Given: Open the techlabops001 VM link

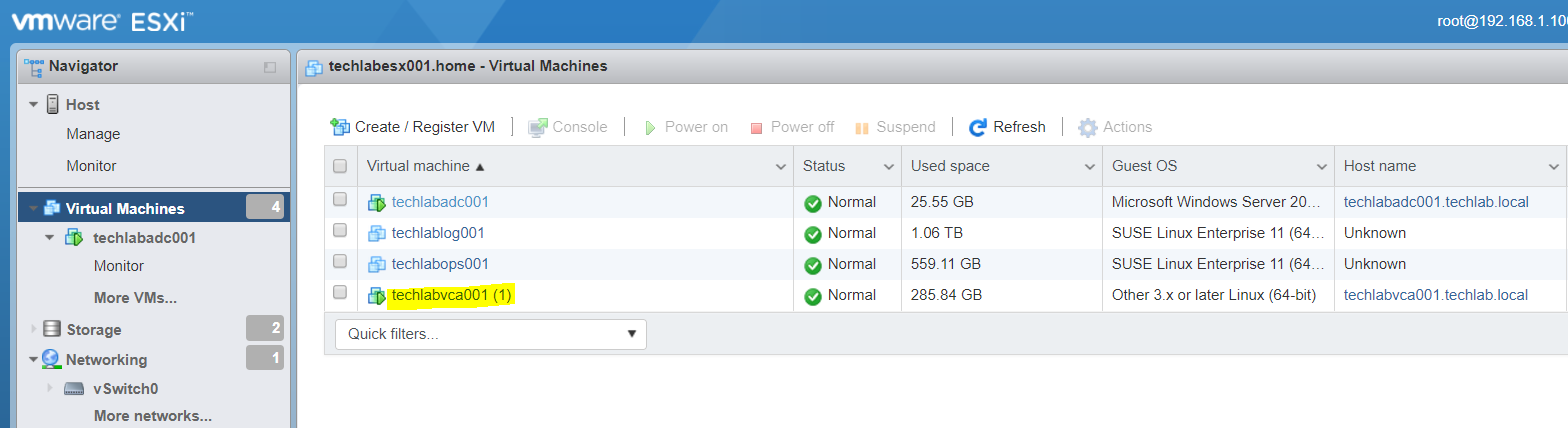Looking at the screenshot, I should [x=440, y=264].
